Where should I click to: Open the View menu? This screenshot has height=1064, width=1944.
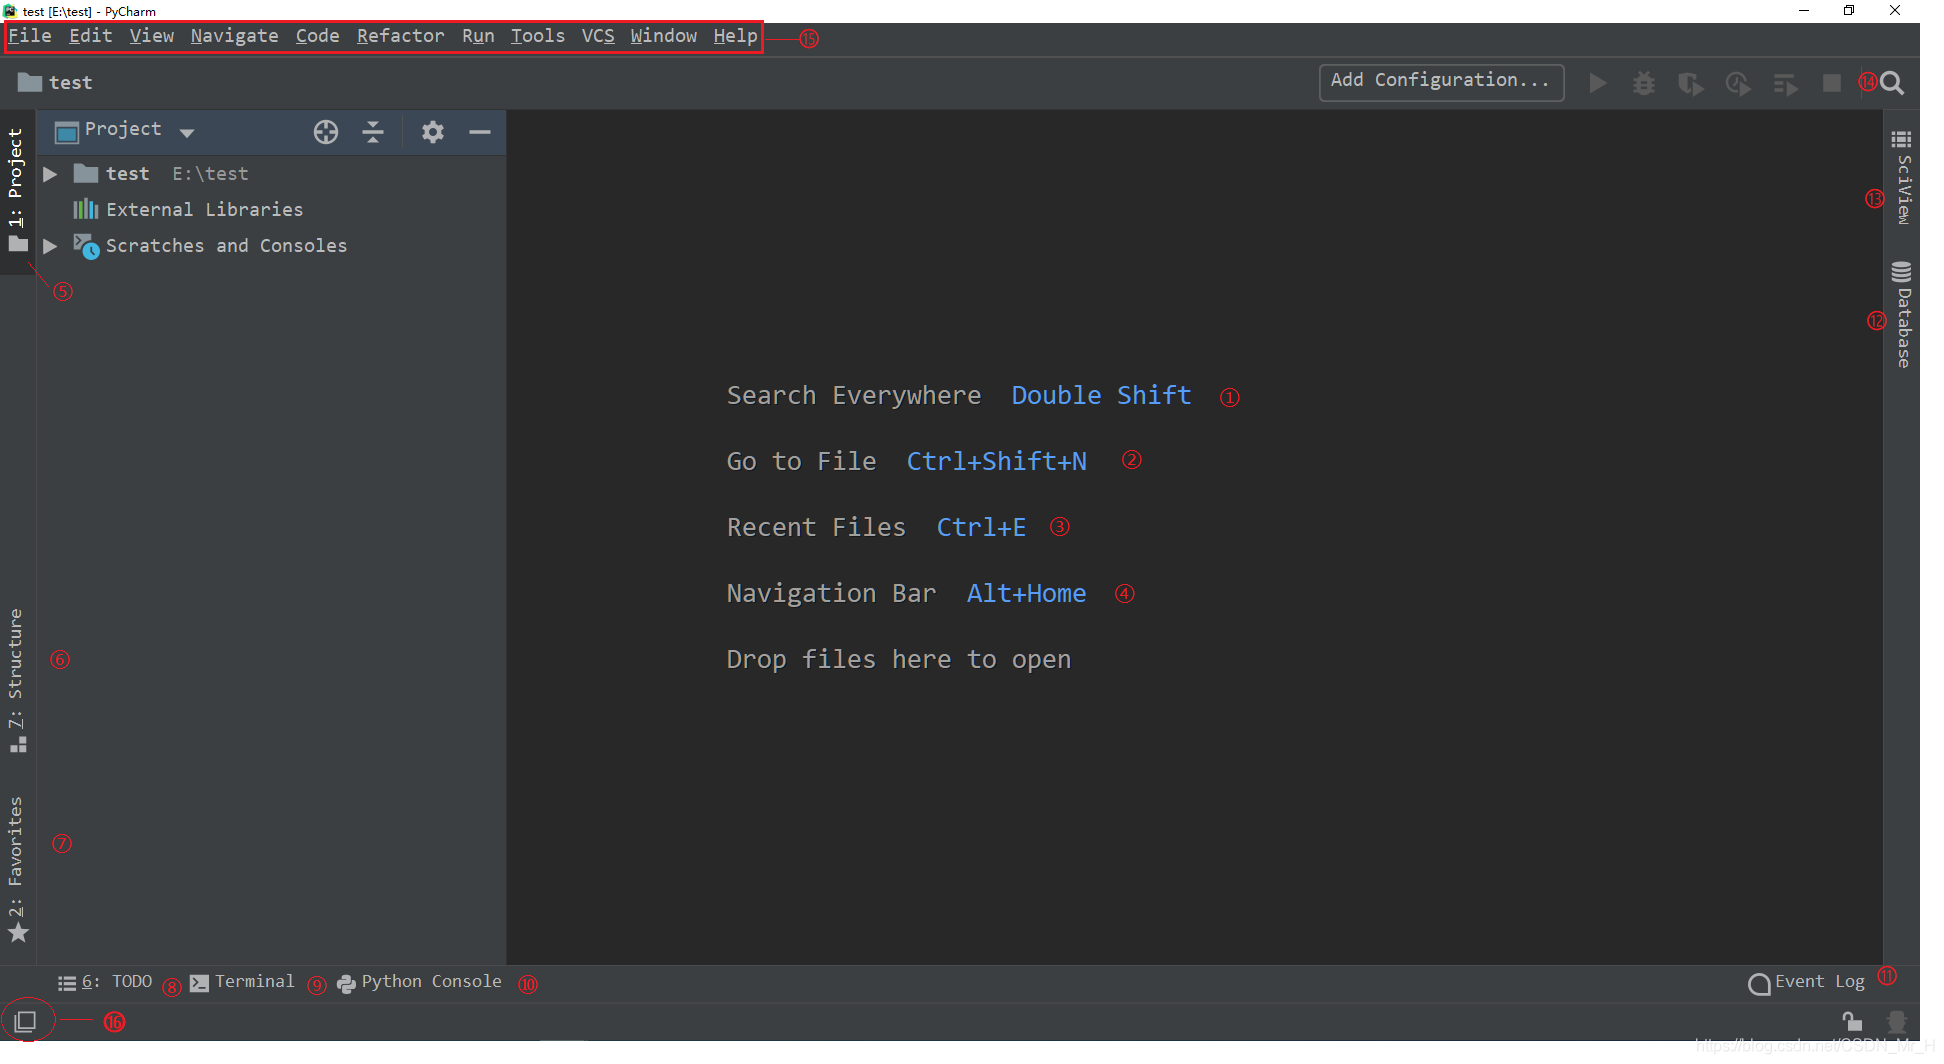151,36
